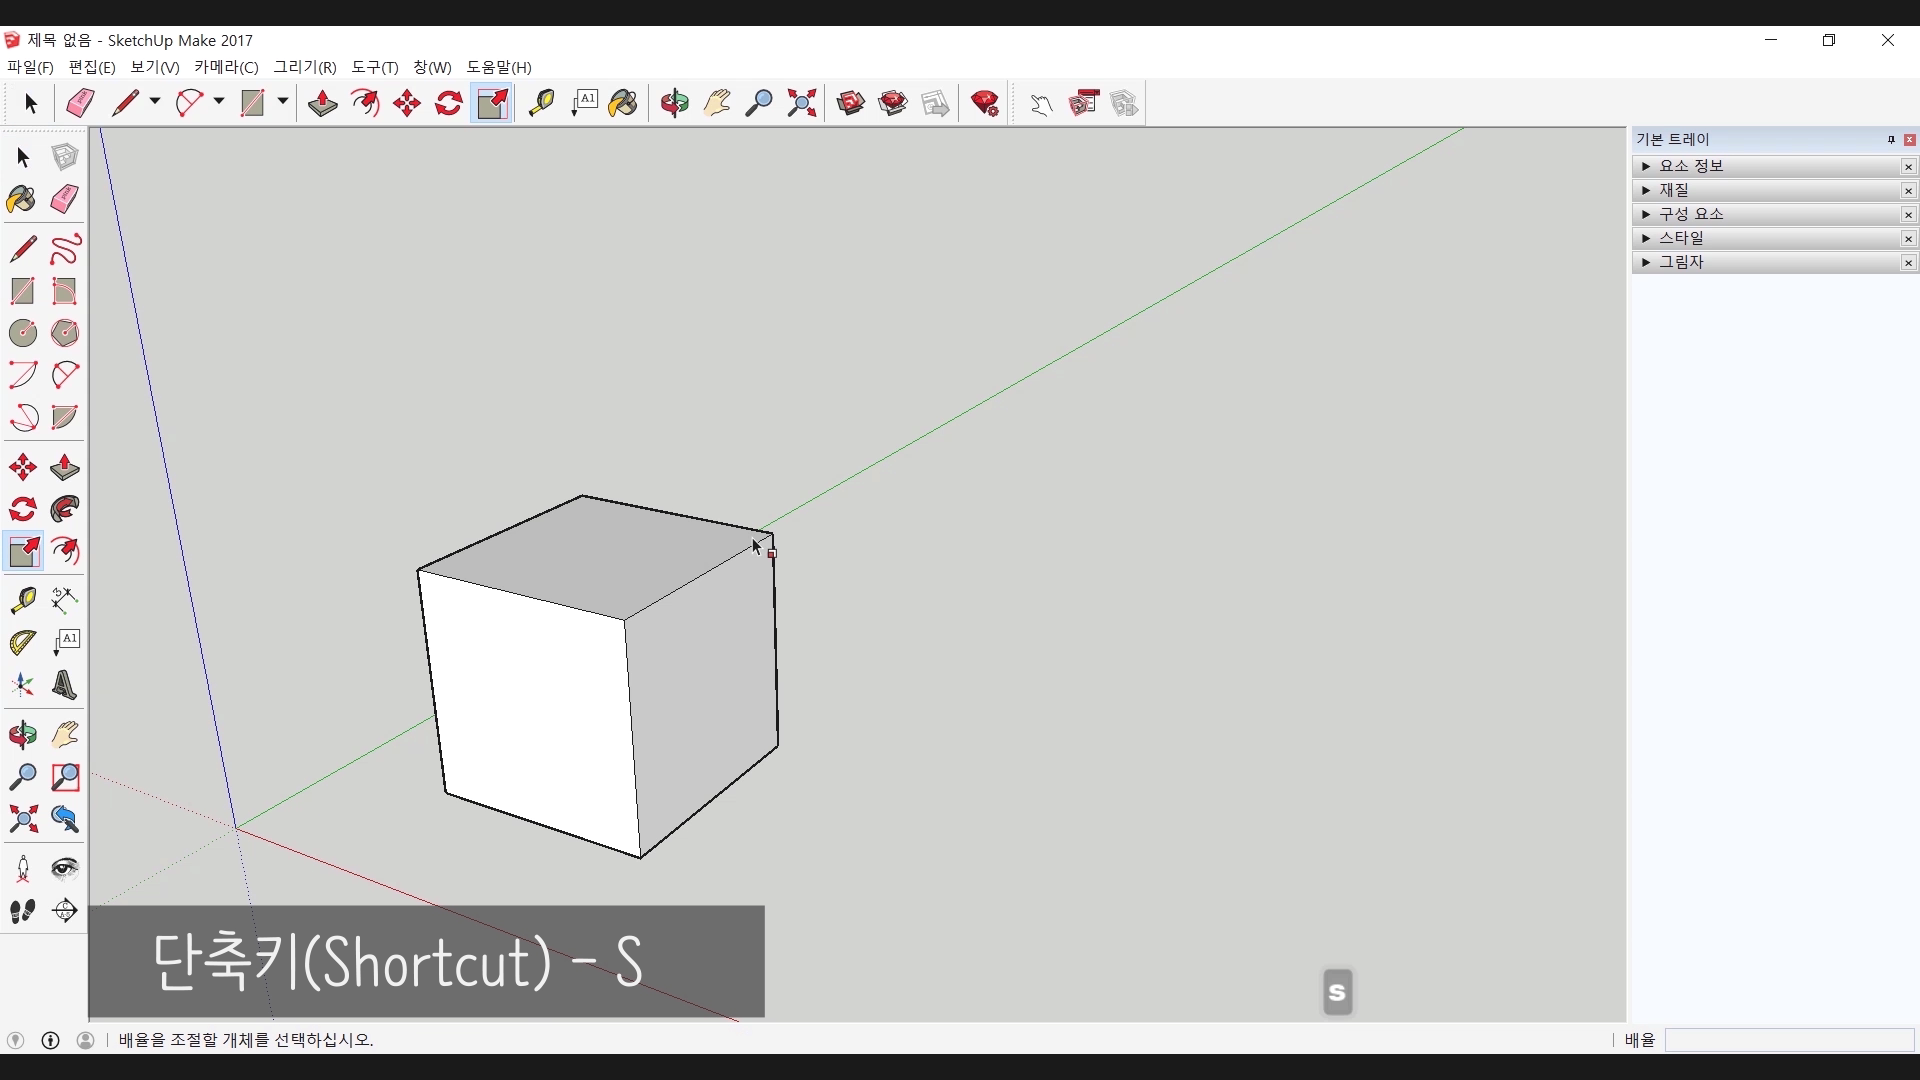Click the Rotate tool in top toolbar
Screen dimensions: 1920x1080
(449, 103)
